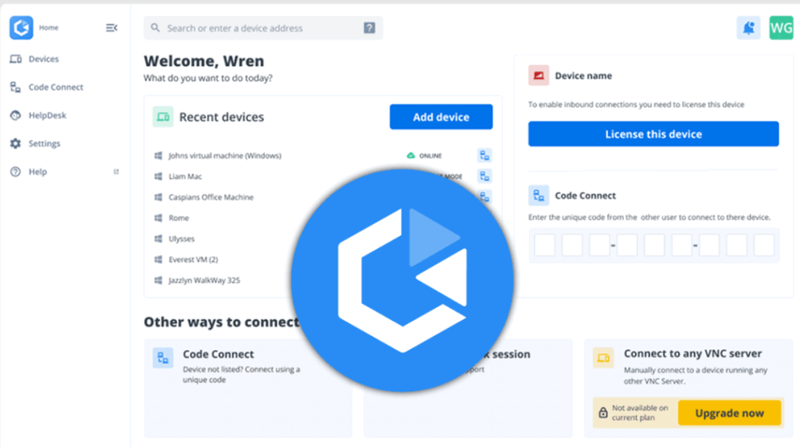Select the Everest VM (2) device
This screenshot has height=447, width=800.
tap(193, 259)
